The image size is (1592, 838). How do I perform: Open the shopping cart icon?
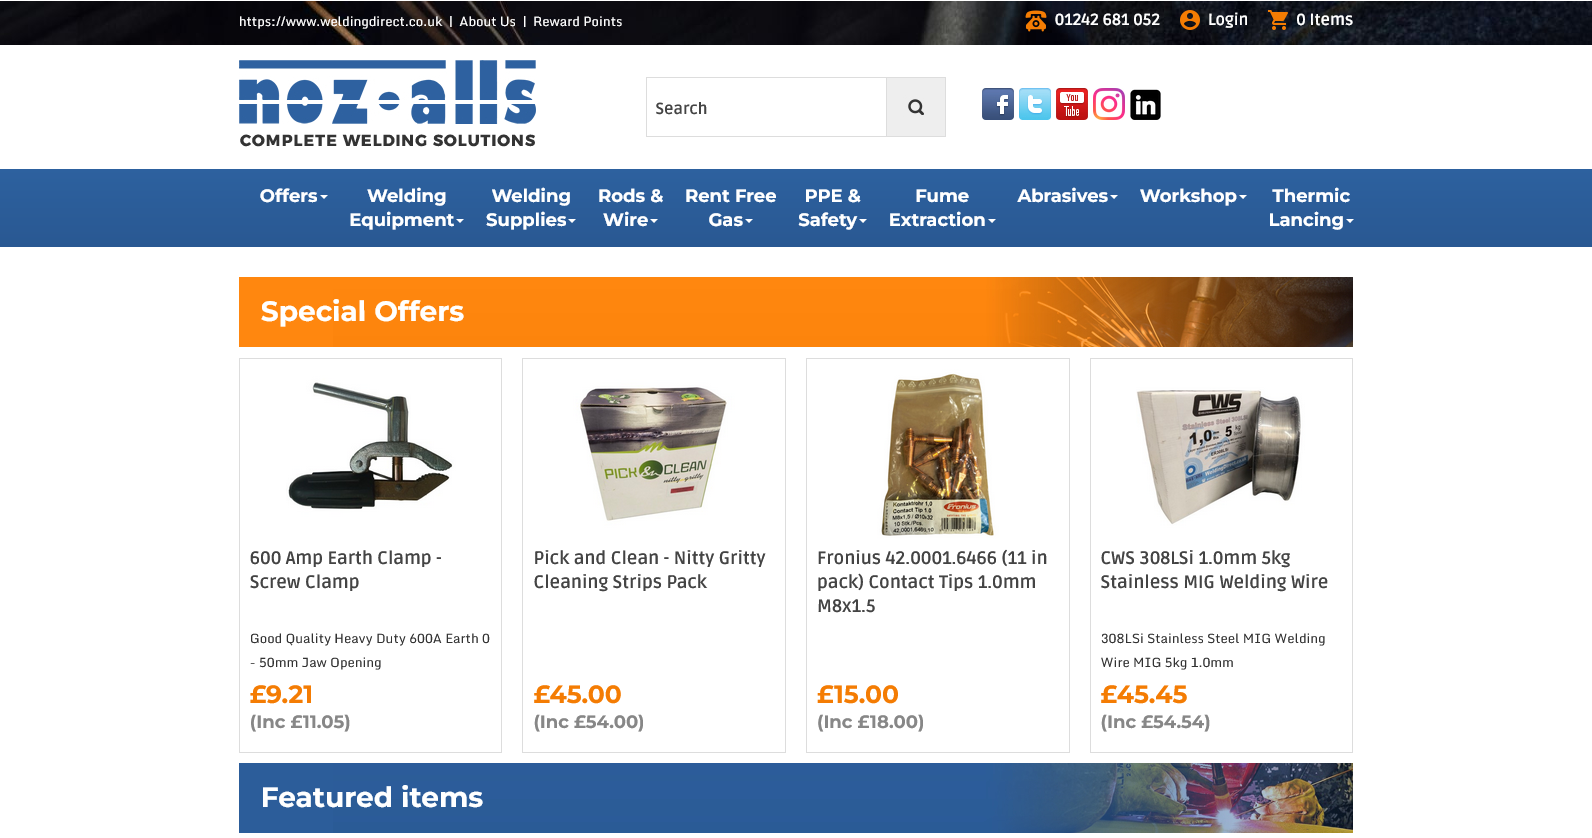[1278, 20]
